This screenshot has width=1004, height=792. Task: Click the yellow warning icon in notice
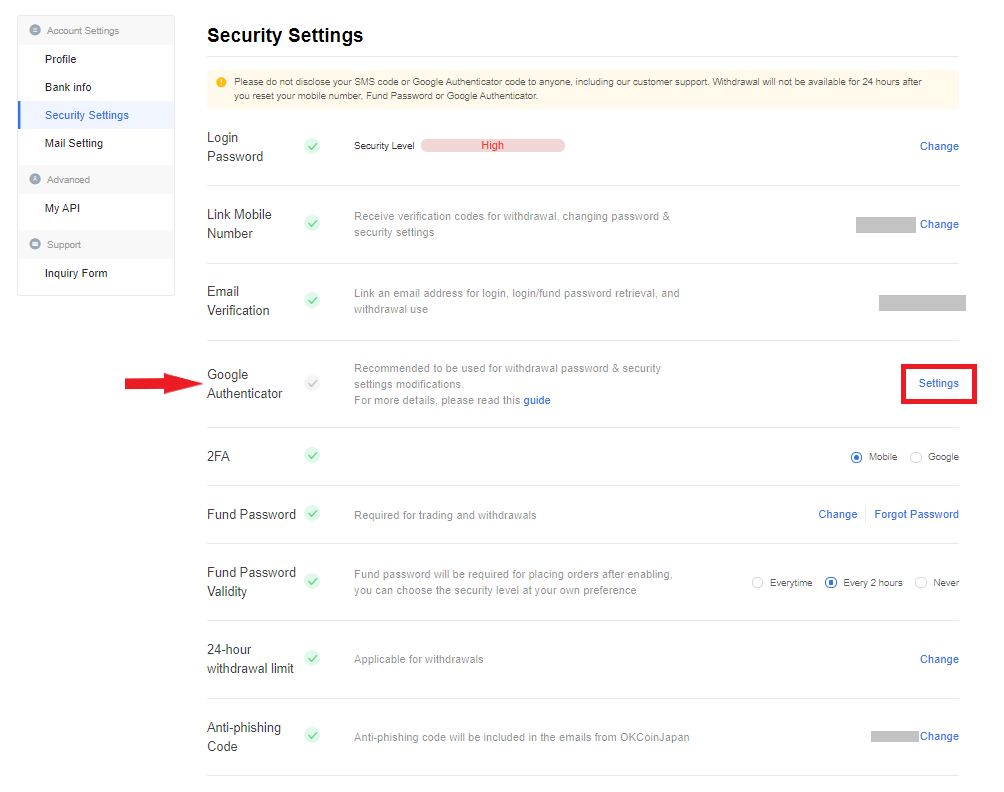click(221, 82)
